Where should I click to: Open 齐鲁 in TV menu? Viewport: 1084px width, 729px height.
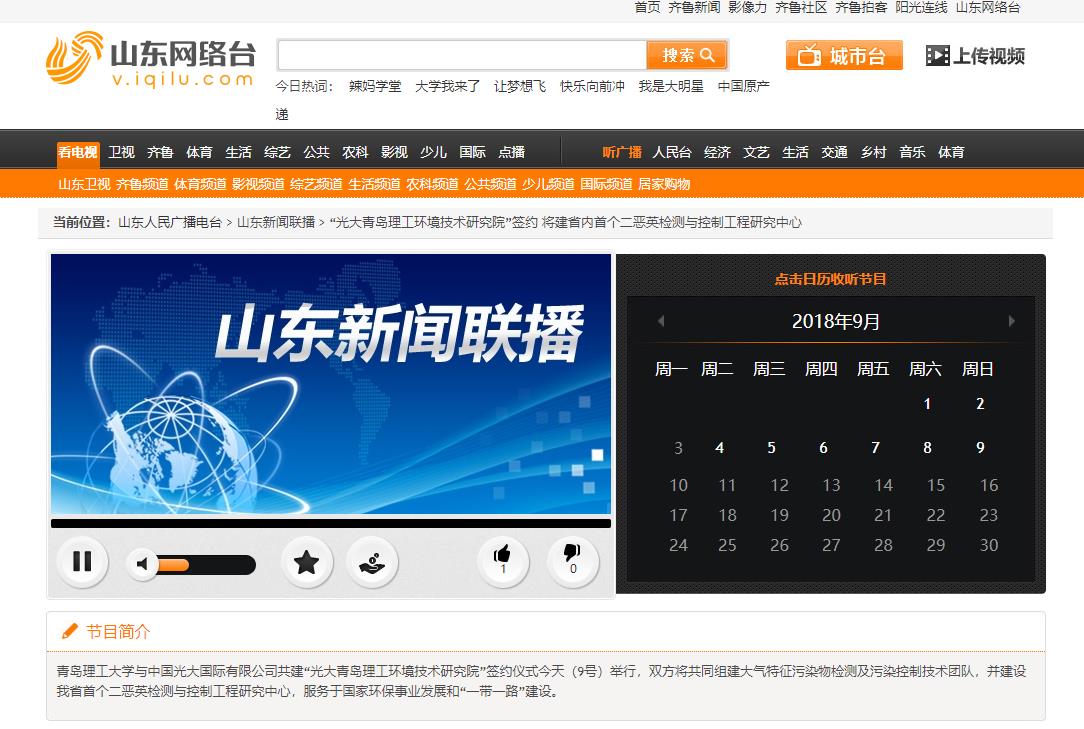pyautogui.click(x=160, y=152)
